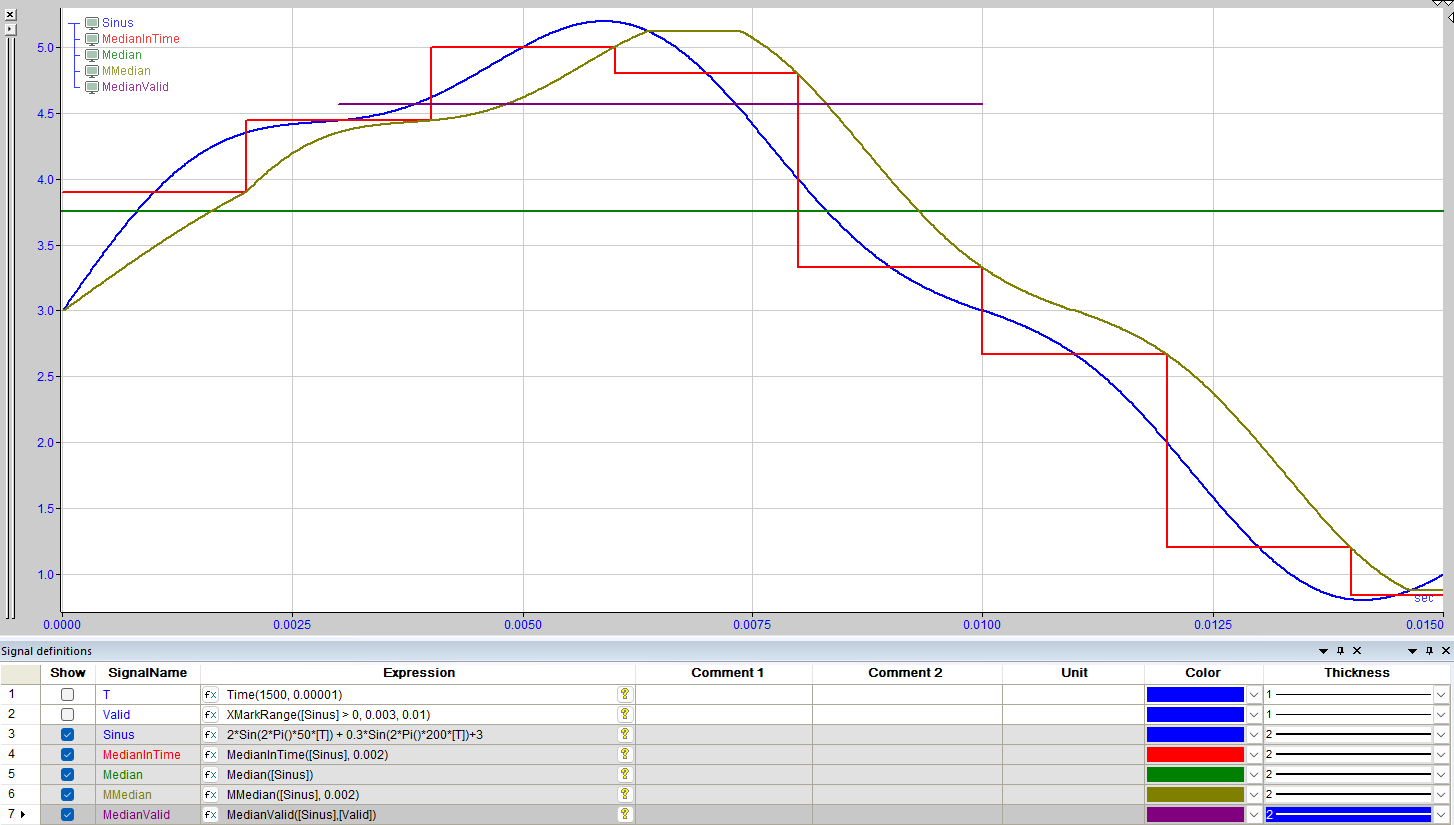Click the help icon for the Time expression
1454x825 pixels.
point(625,694)
